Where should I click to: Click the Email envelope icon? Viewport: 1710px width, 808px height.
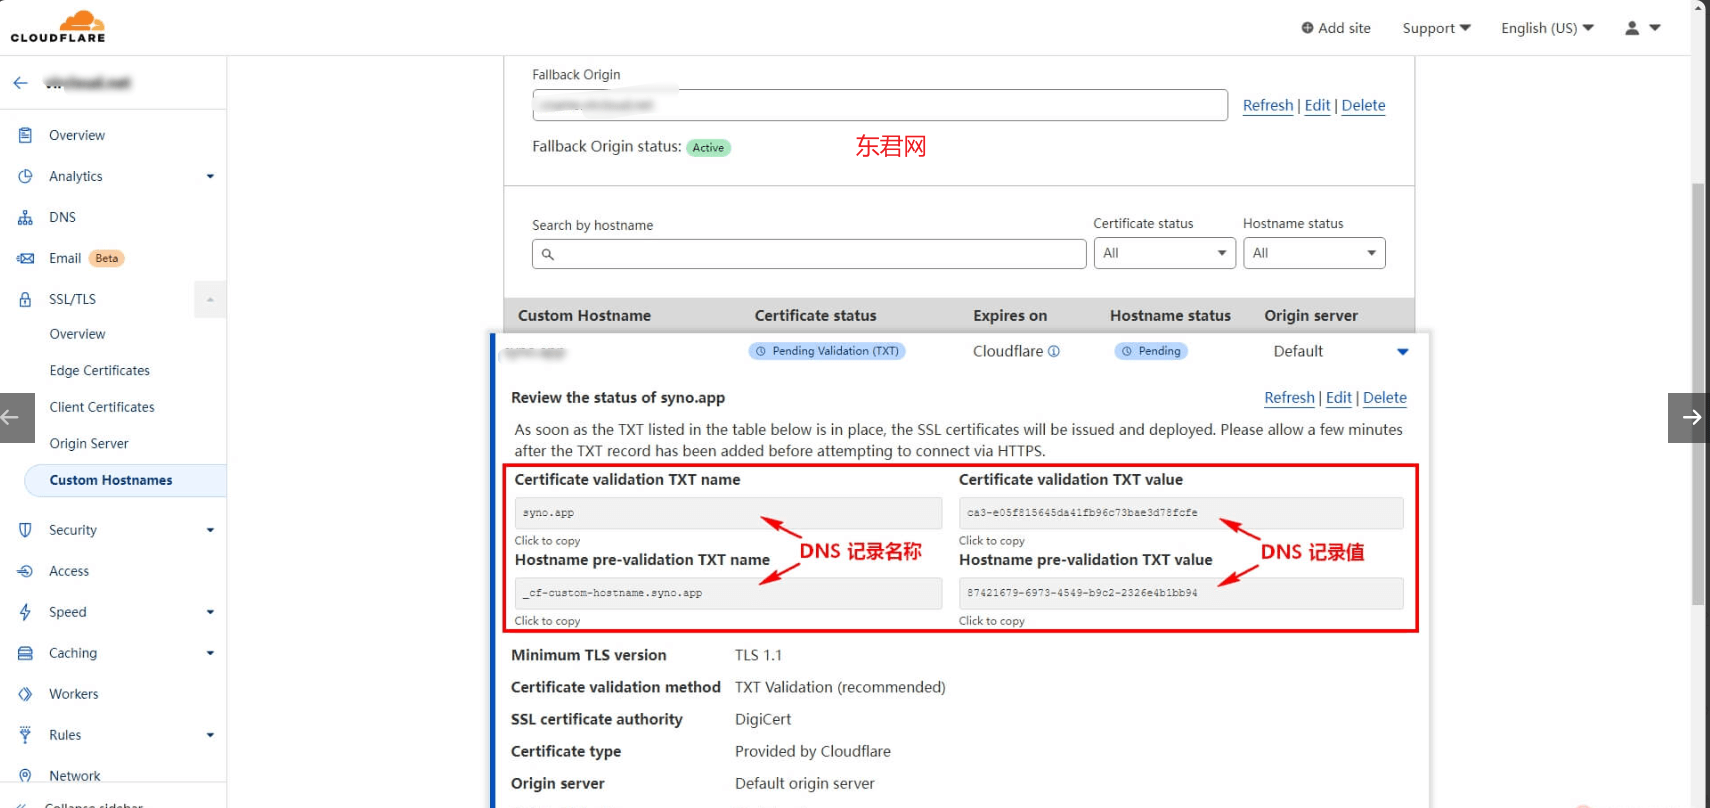(x=25, y=258)
